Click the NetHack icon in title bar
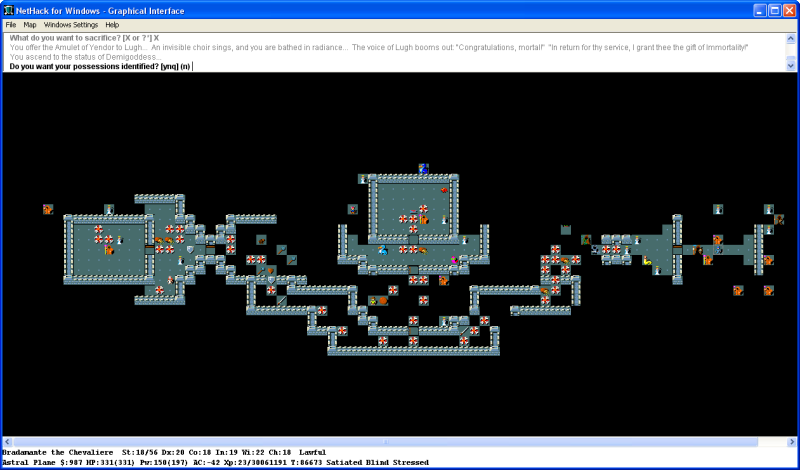The width and height of the screenshot is (800, 470). (x=9, y=8)
